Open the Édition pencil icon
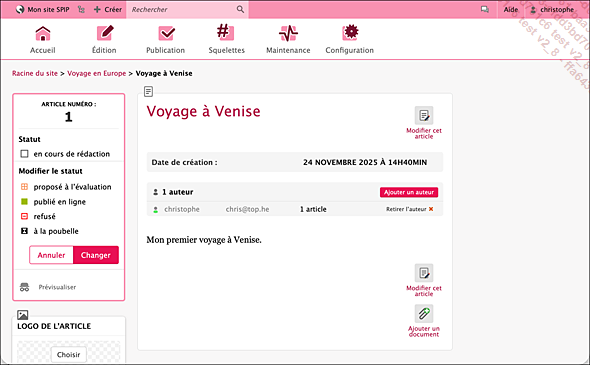This screenshot has width=590, height=365. [105, 33]
